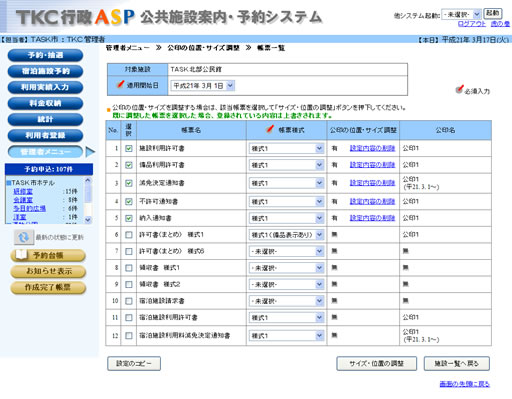This screenshot has width=512, height=399.
Task: Click 設定内容の削除 link for 不許可通知書
Action: 372,201
